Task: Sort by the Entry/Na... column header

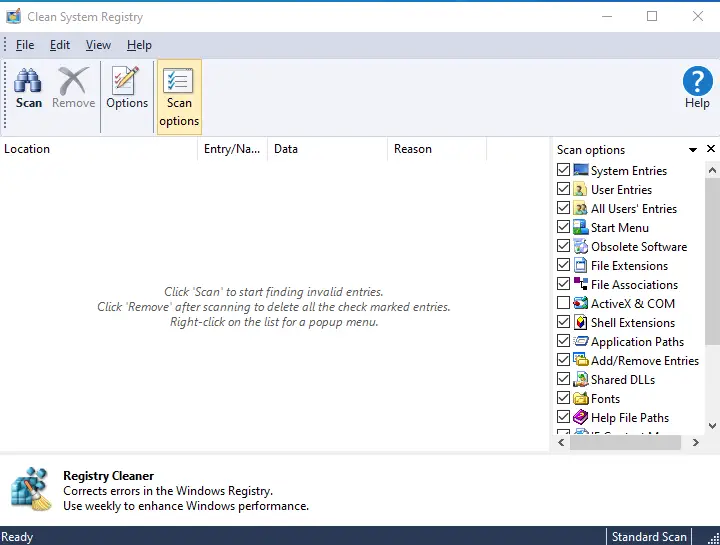Action: (x=232, y=149)
